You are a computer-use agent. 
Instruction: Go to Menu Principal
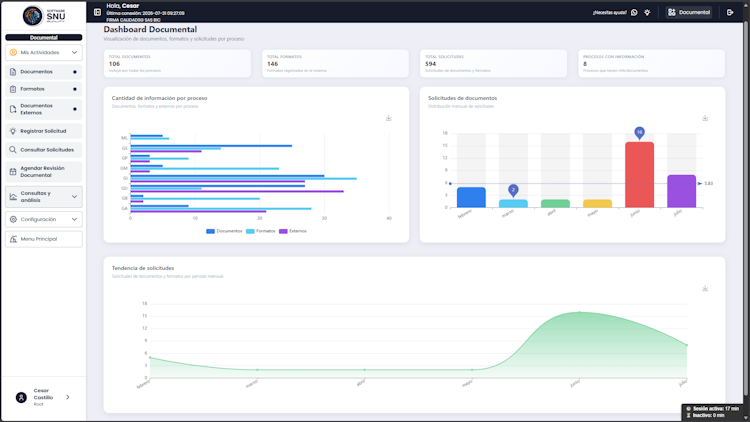tap(44, 239)
